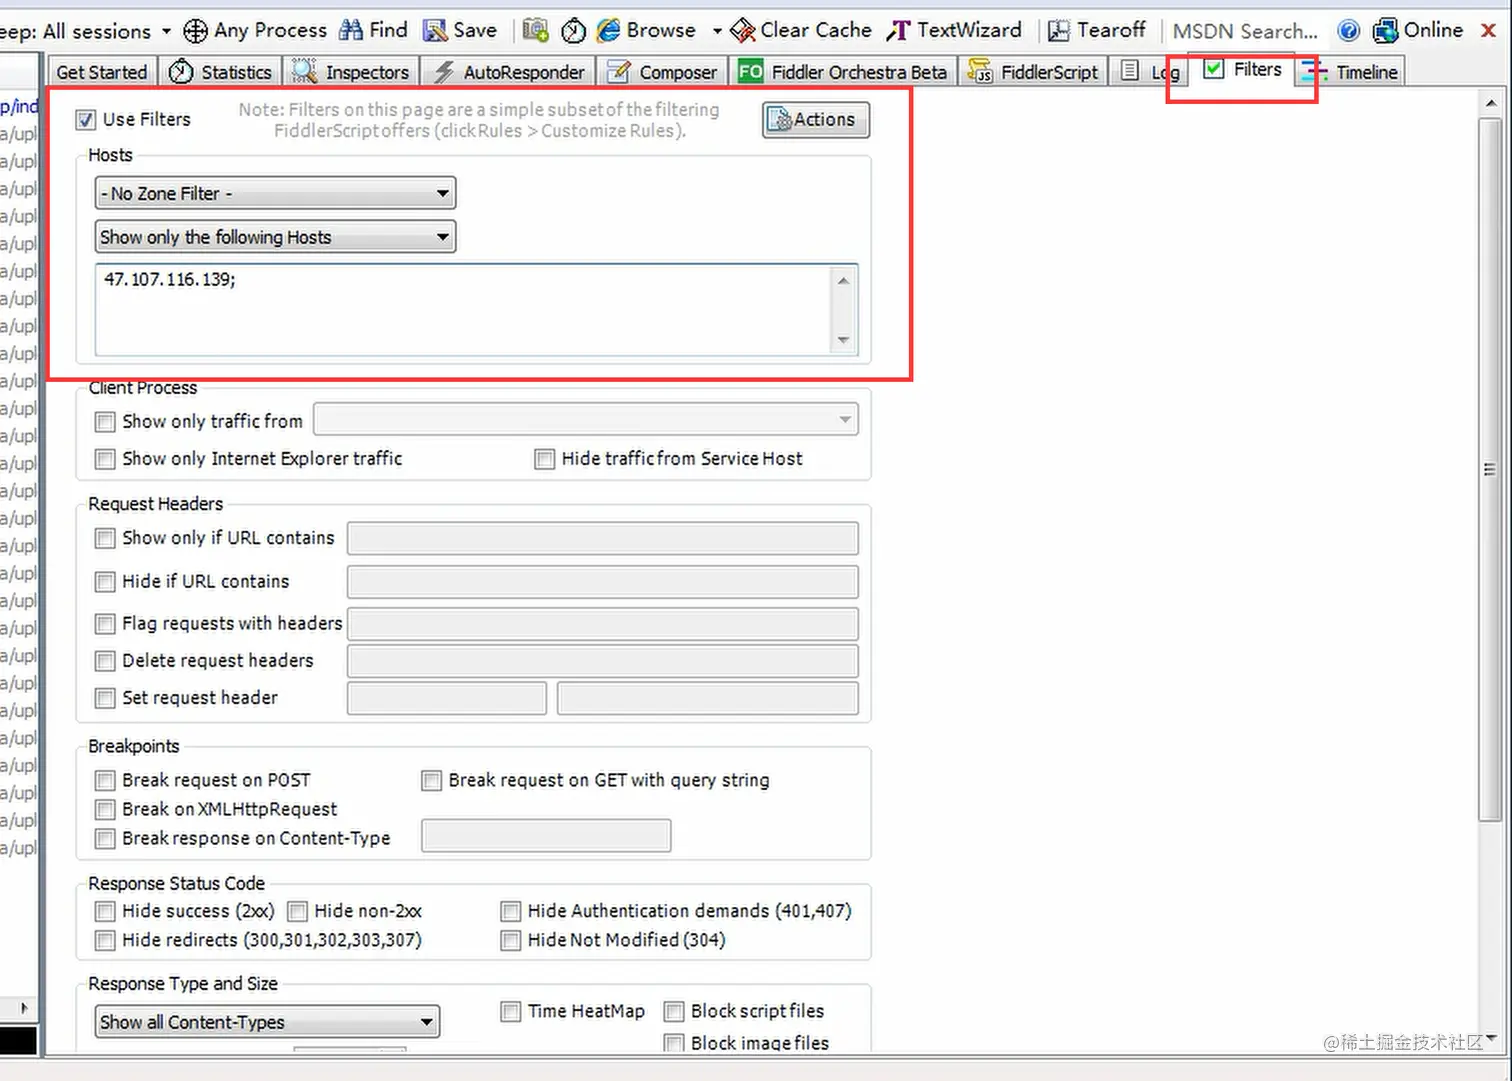1512x1081 pixels.
Task: Enable Break on XMLHttpRequest
Action: pos(105,809)
